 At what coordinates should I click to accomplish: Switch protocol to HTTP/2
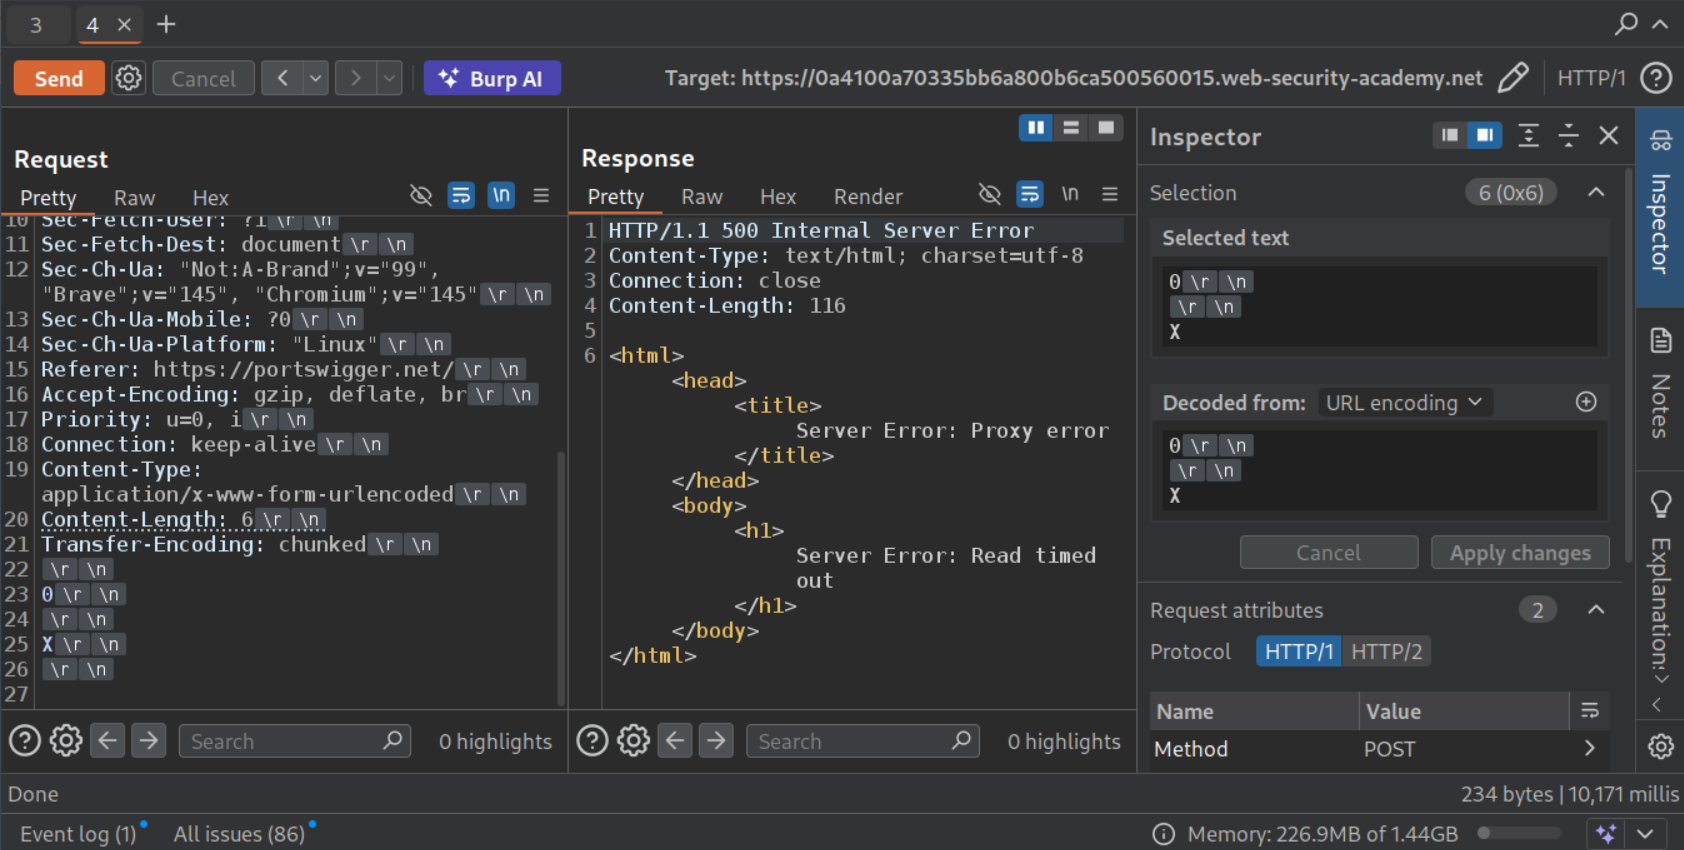1386,652
